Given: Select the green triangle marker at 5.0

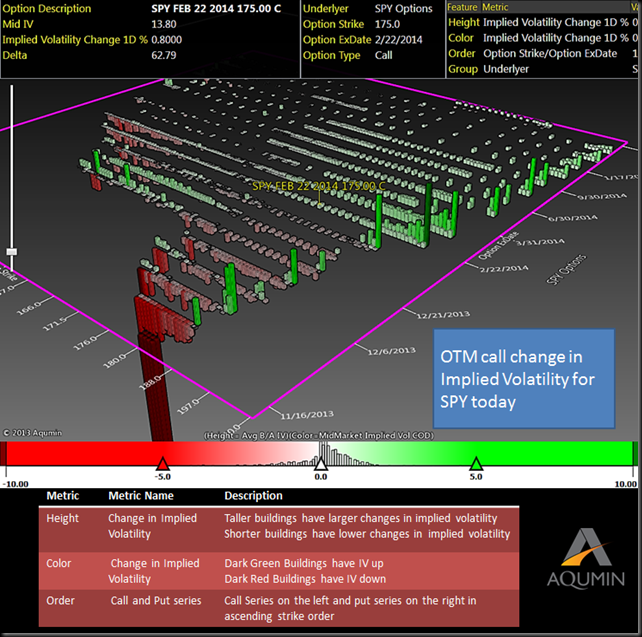Looking at the screenshot, I should coord(476,464).
